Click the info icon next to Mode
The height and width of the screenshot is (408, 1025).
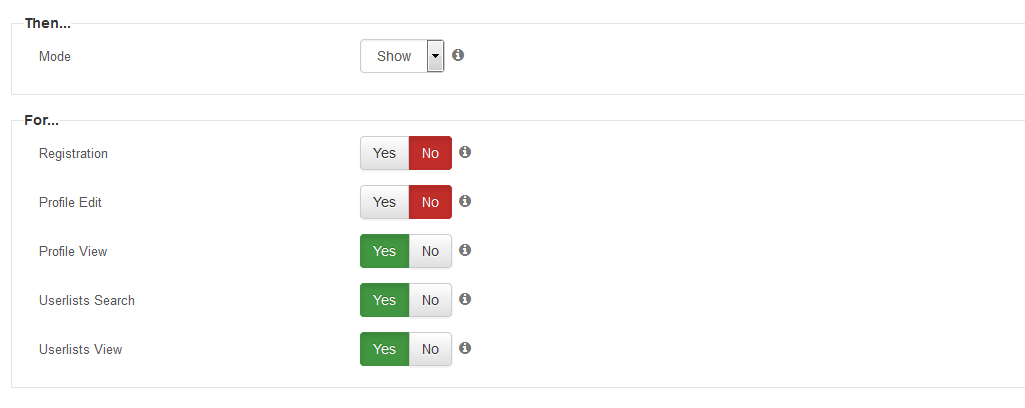[458, 55]
